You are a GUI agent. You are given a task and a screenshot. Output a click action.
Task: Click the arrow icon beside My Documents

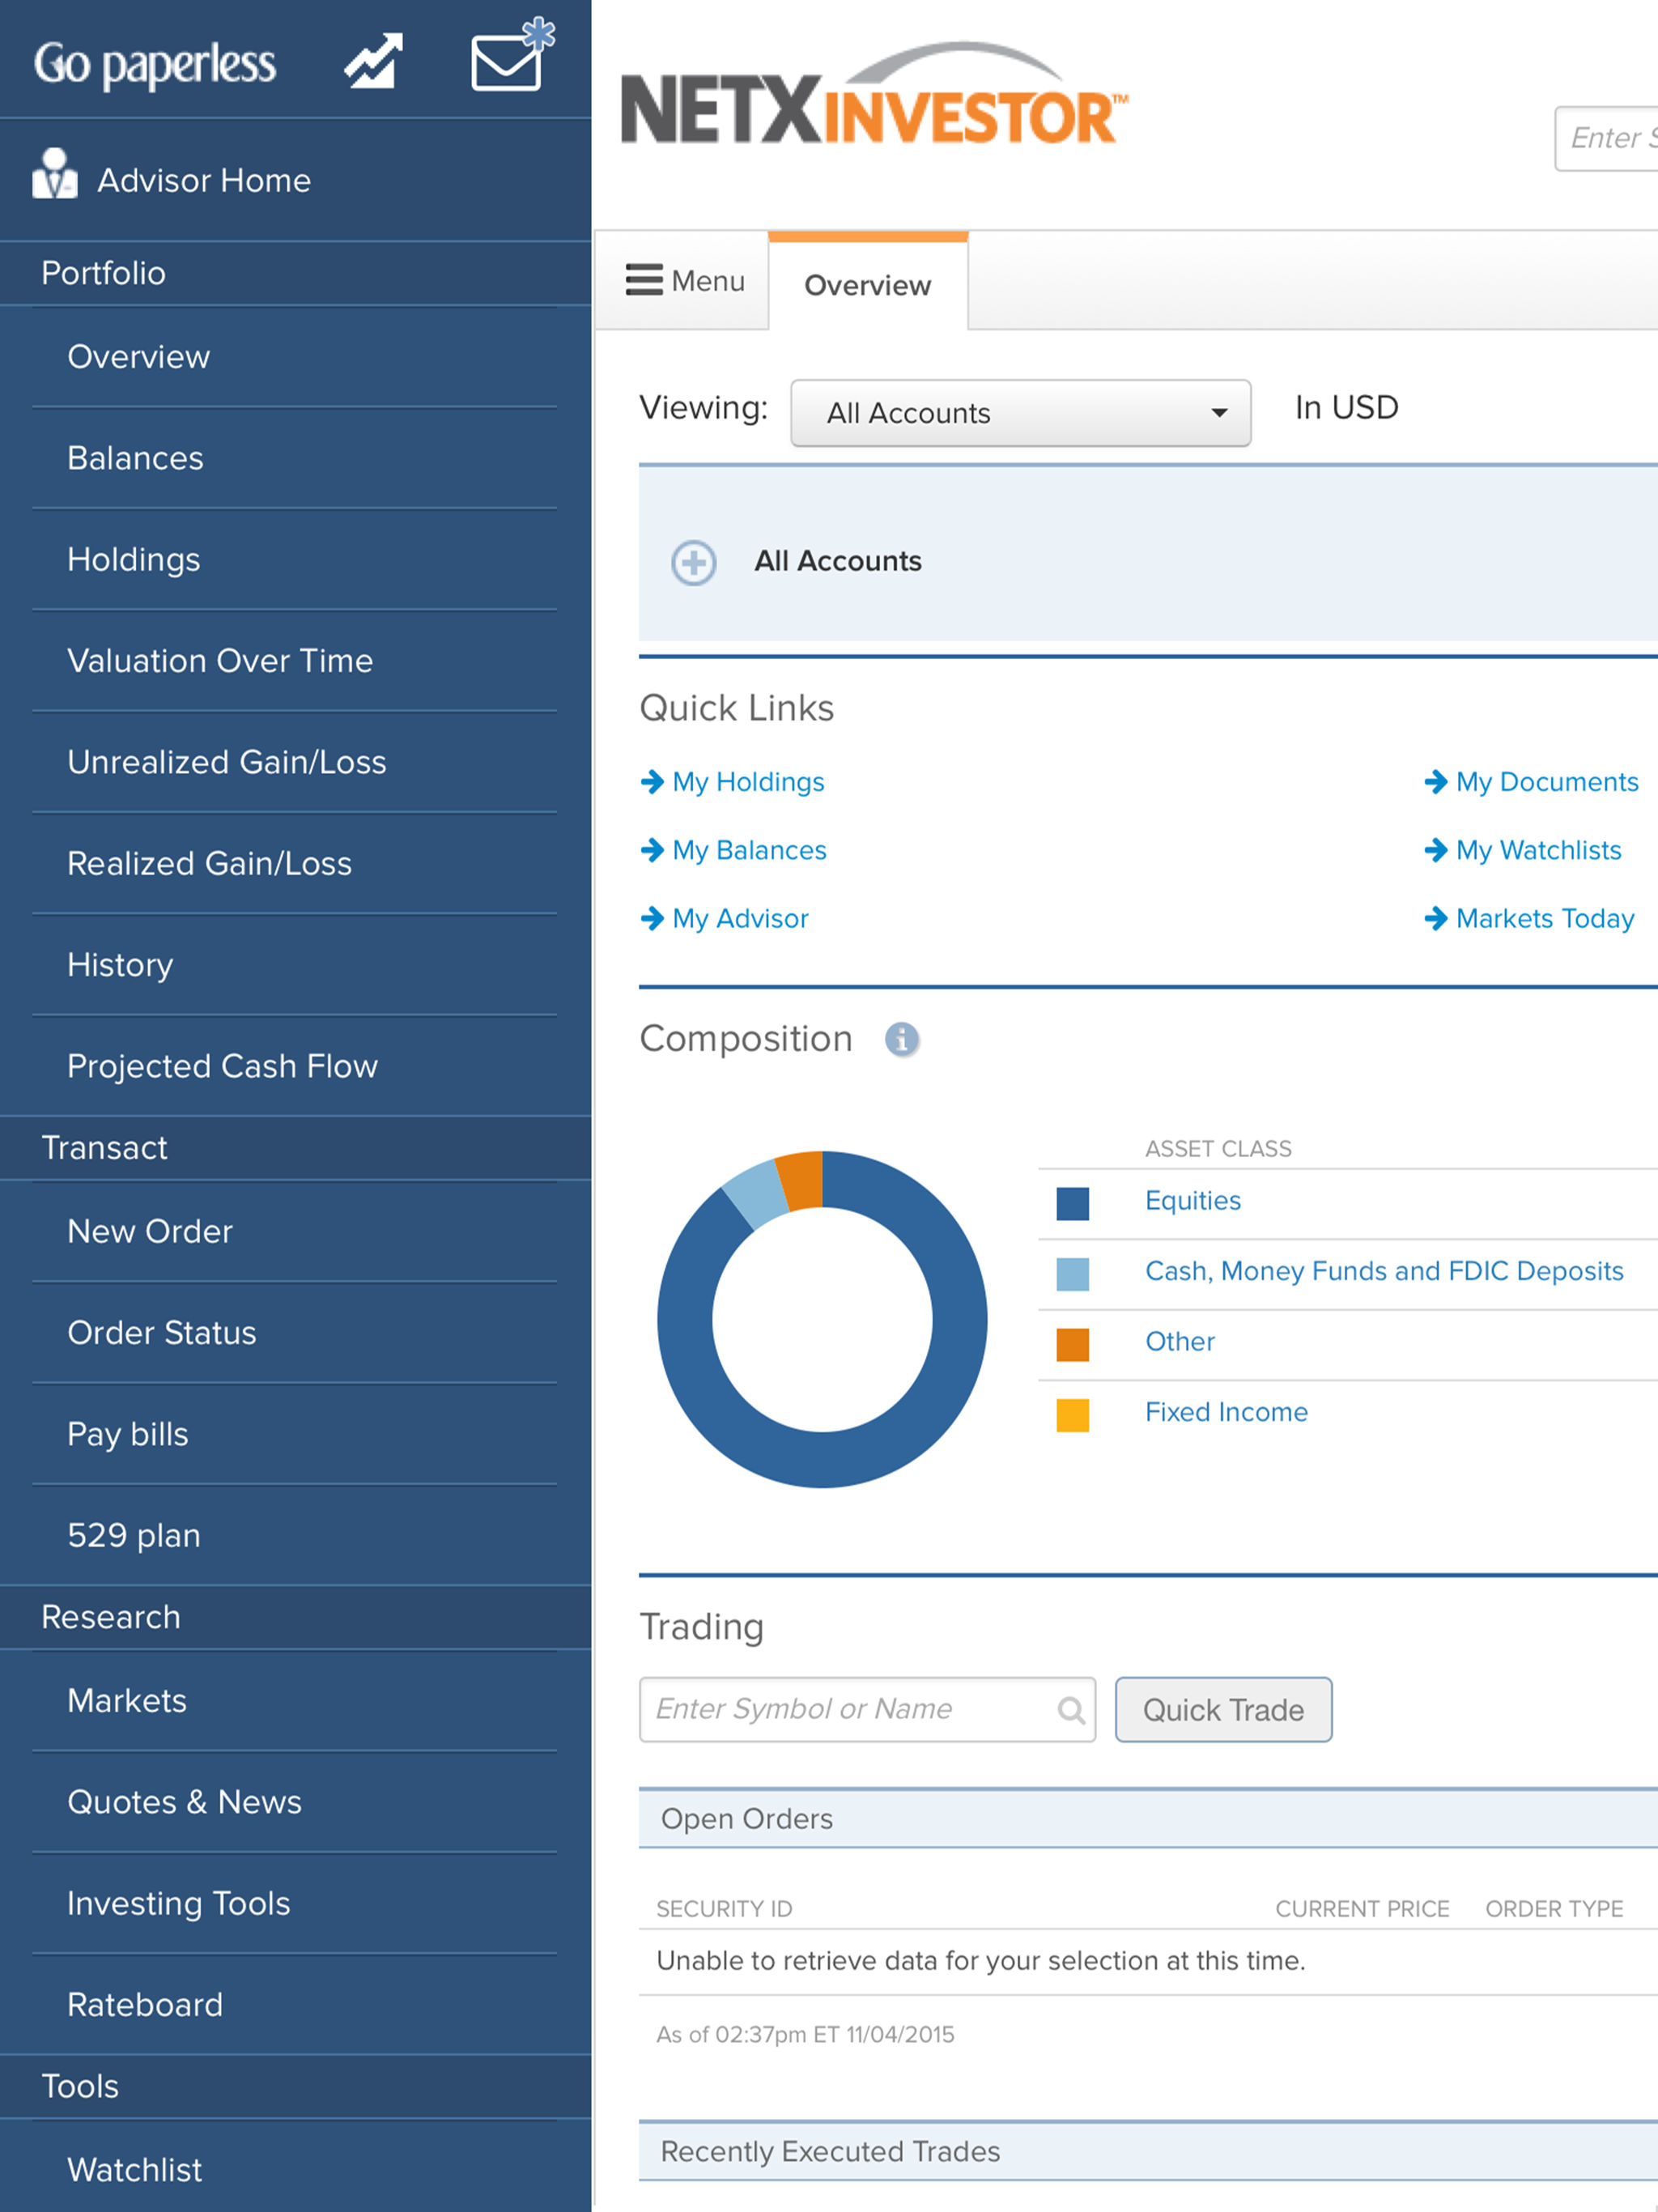(x=1435, y=782)
